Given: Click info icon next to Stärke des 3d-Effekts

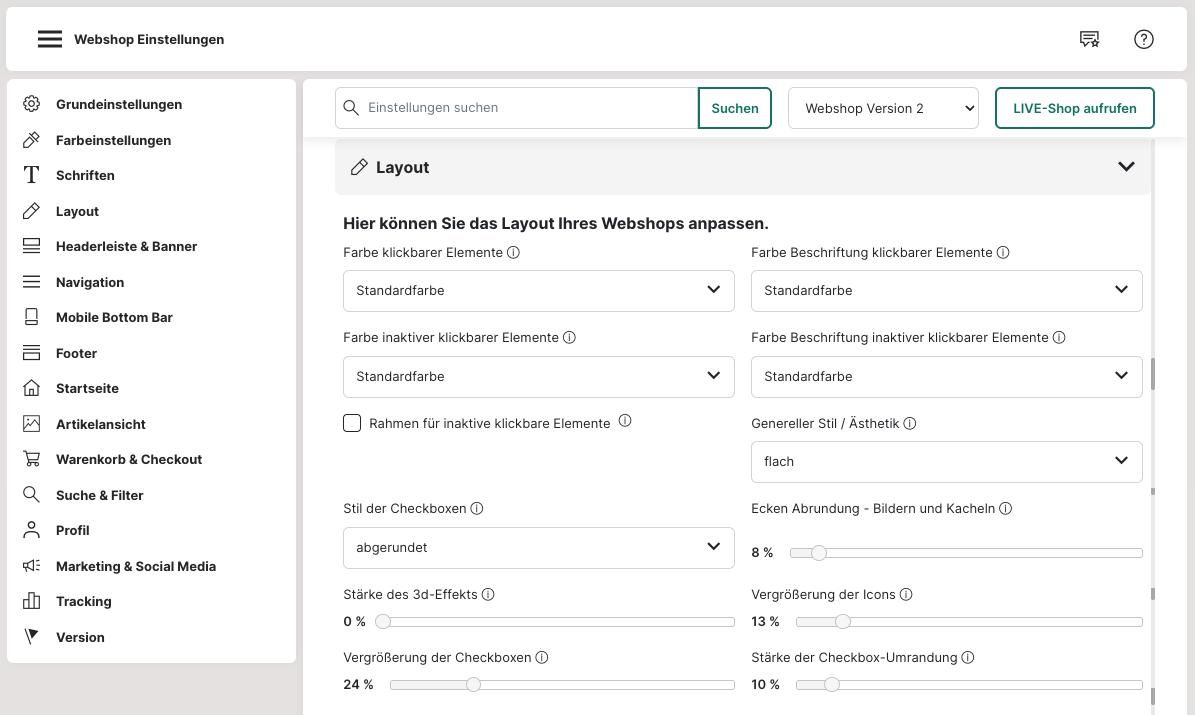Looking at the screenshot, I should 488,594.
